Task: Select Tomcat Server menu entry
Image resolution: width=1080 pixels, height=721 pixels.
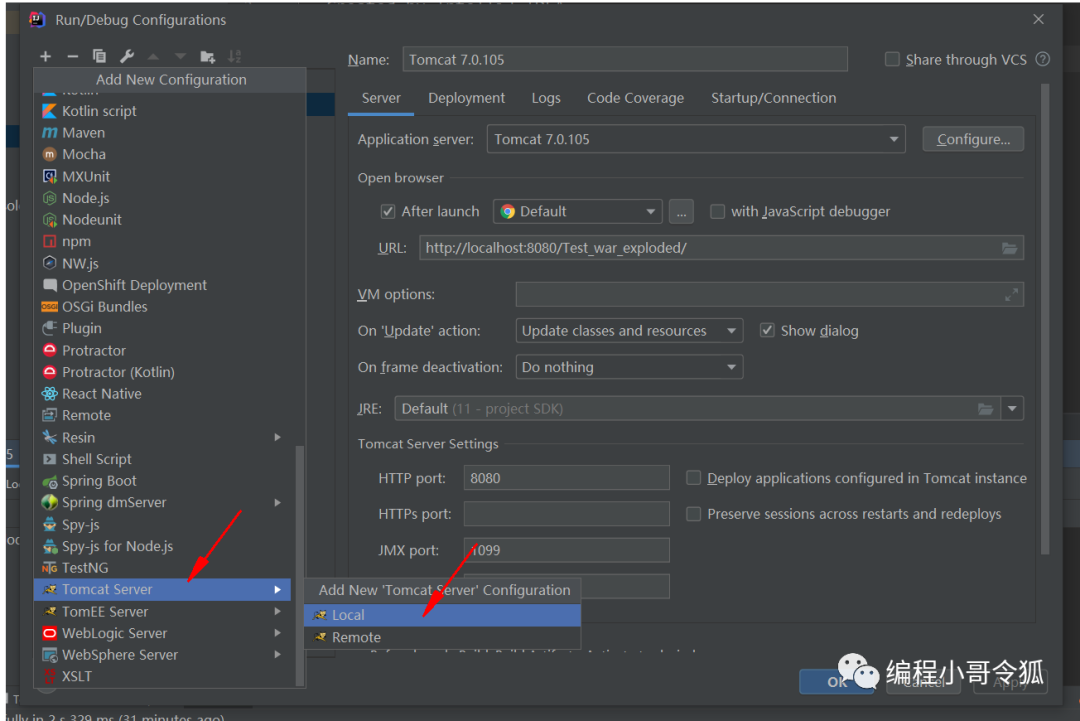Action: point(163,589)
